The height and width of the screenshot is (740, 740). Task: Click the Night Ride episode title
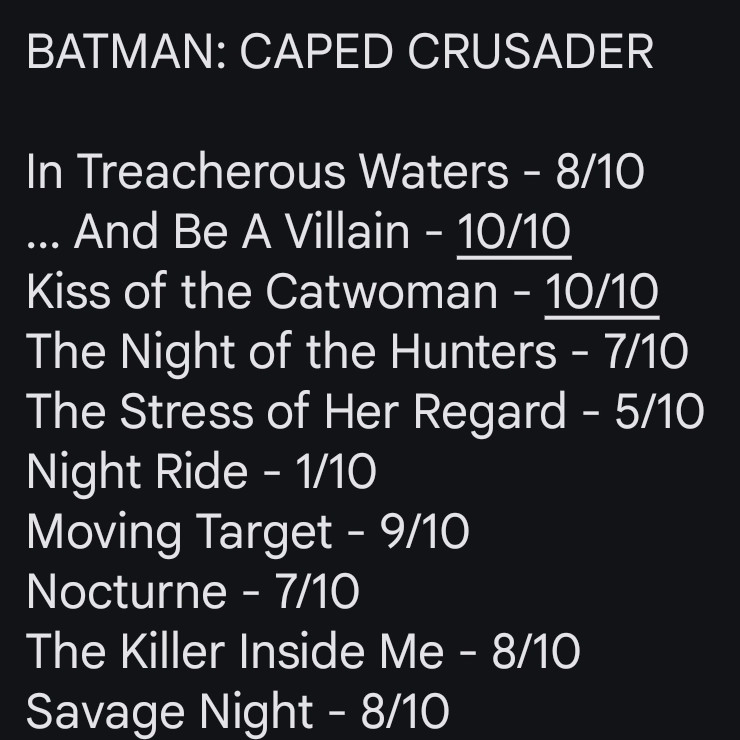[137, 472]
